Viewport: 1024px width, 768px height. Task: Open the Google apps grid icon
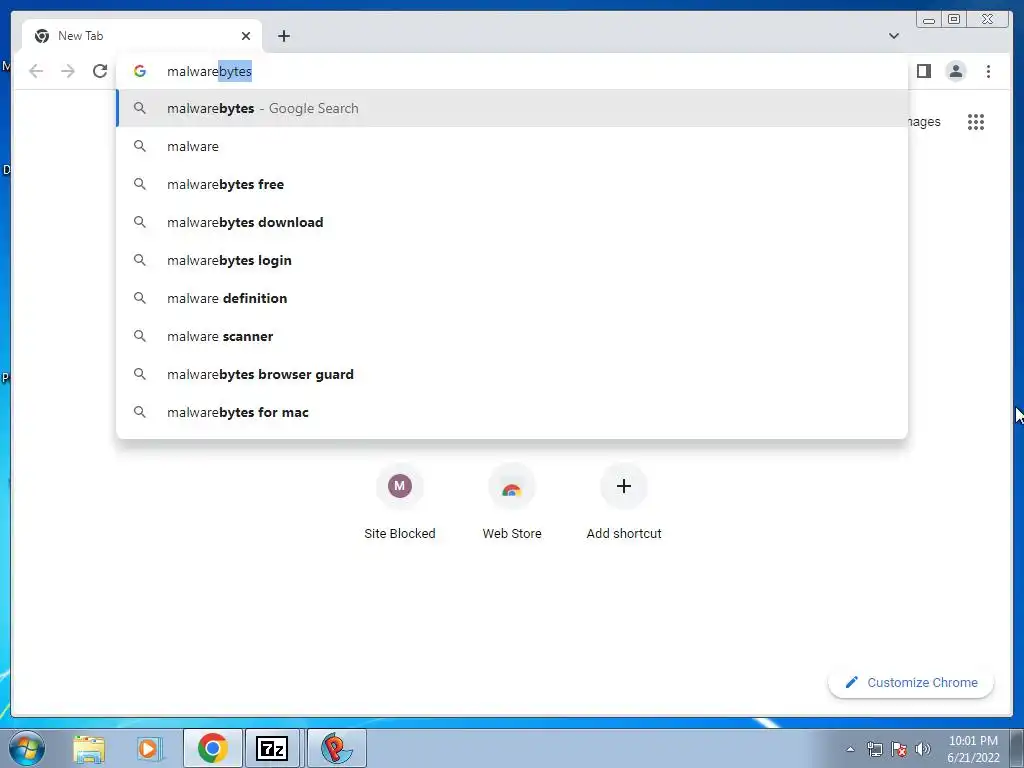coord(976,122)
